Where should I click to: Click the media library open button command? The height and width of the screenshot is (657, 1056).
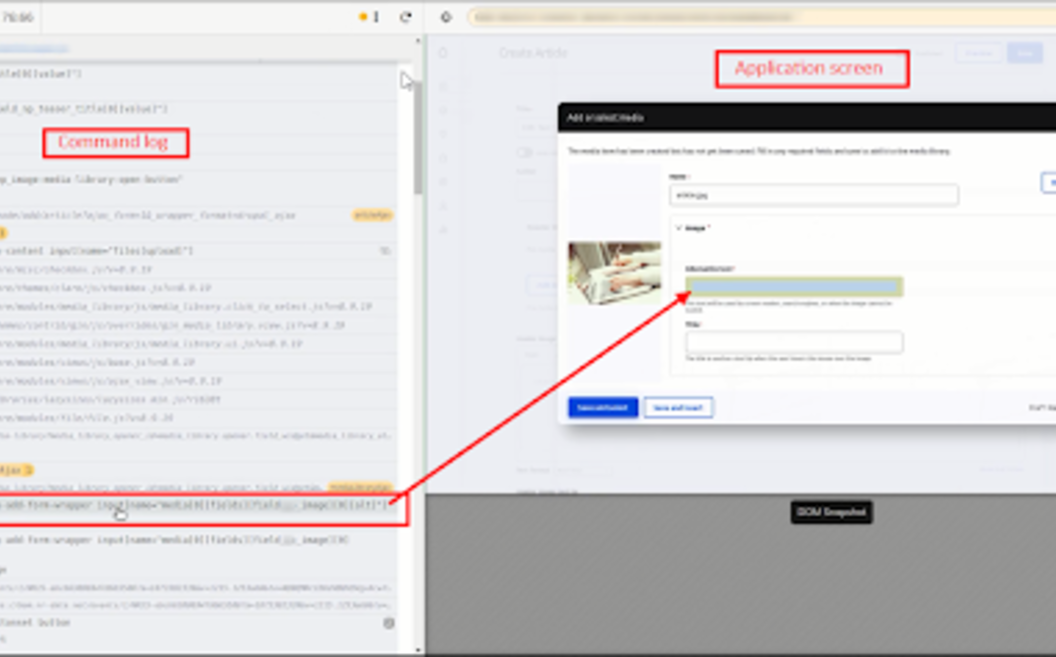click(x=92, y=180)
